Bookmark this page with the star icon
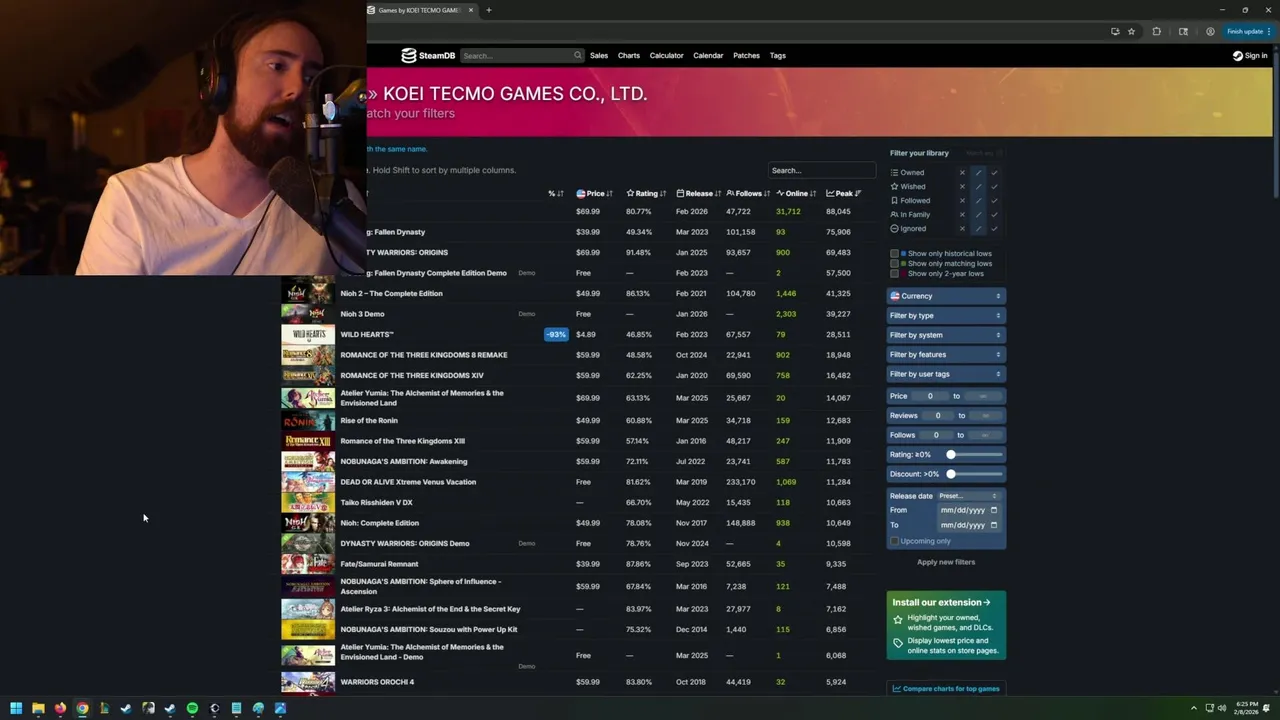Screen dimensions: 1280x720 [1131, 31]
